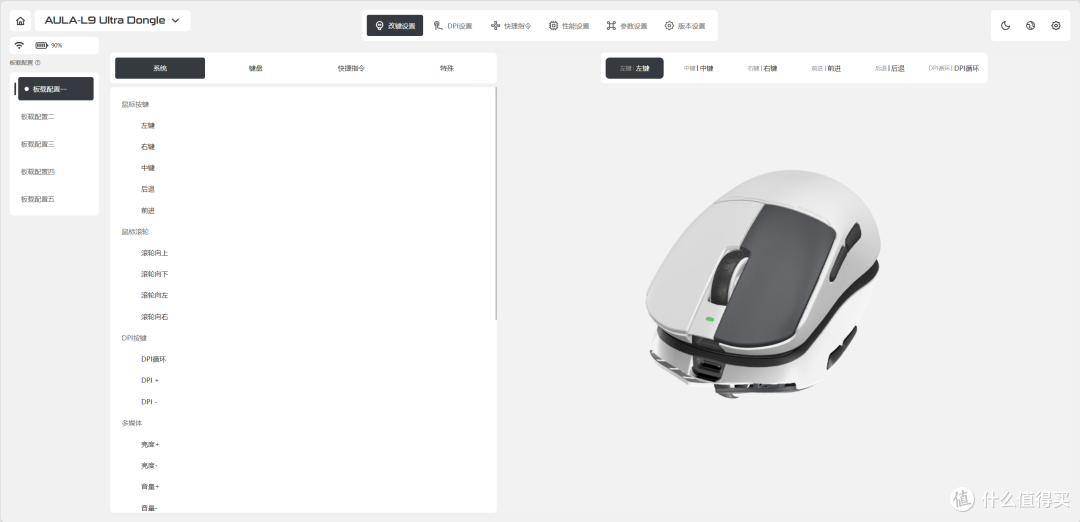
Task: Choose 右键 in the 鼠标按键 function list
Action: pyautogui.click(x=147, y=147)
